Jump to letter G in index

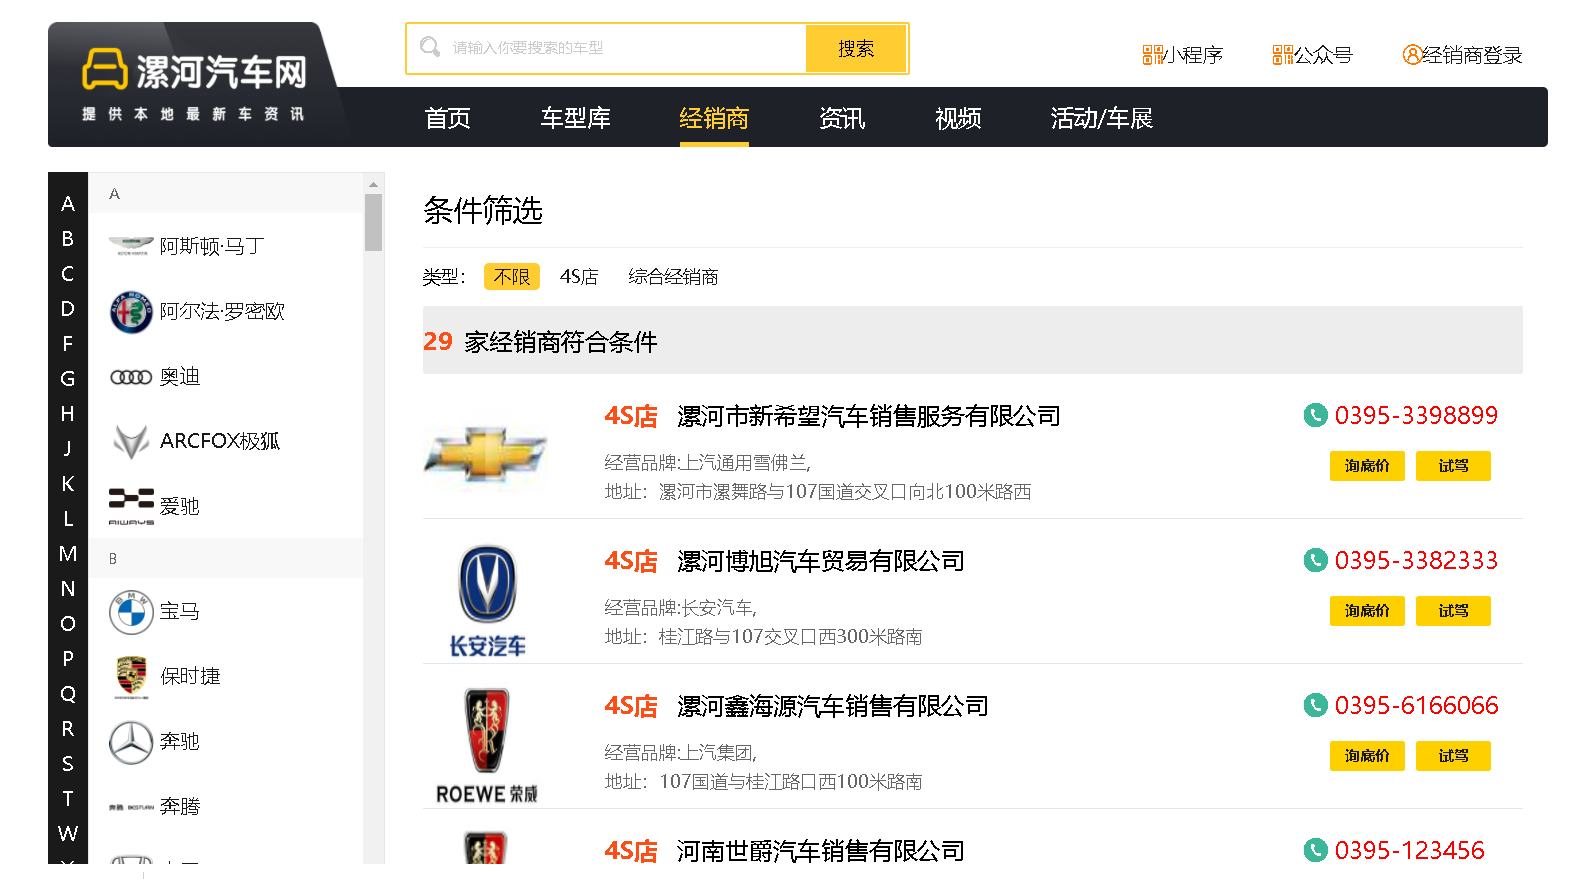68,379
